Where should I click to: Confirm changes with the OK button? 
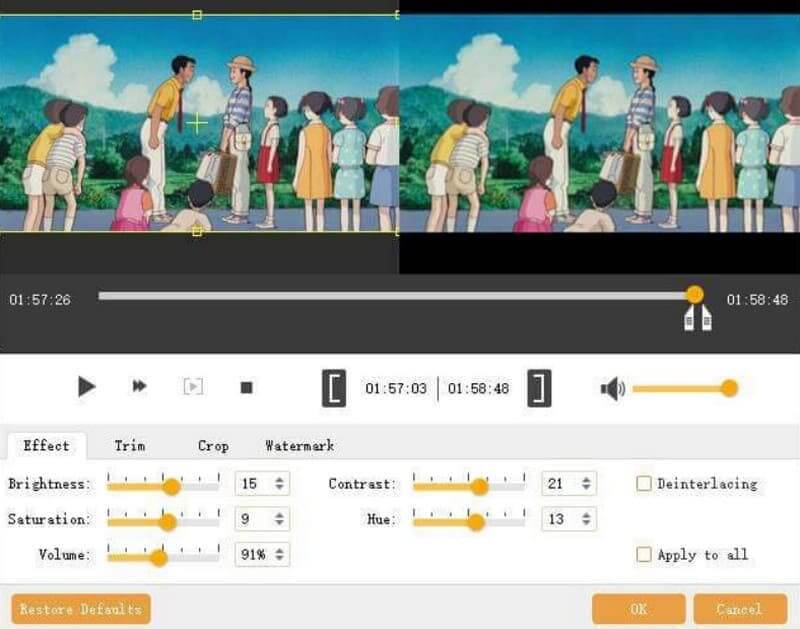(x=638, y=609)
